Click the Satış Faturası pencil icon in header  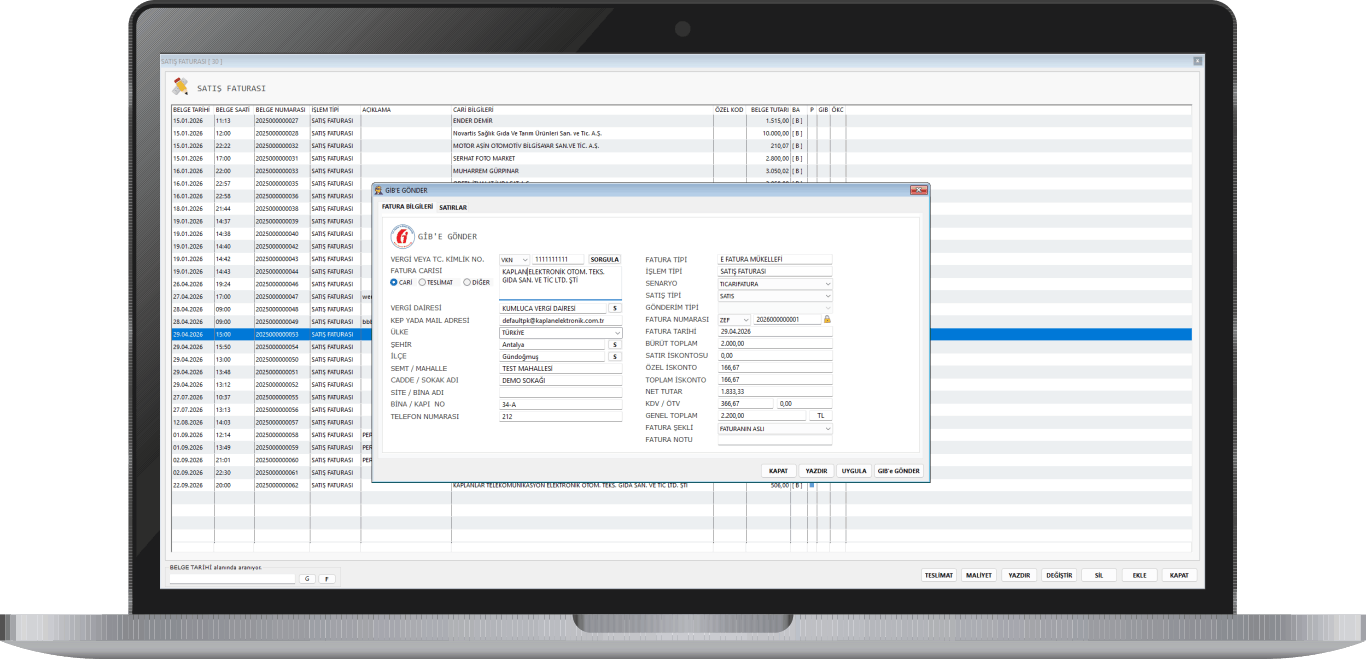180,86
